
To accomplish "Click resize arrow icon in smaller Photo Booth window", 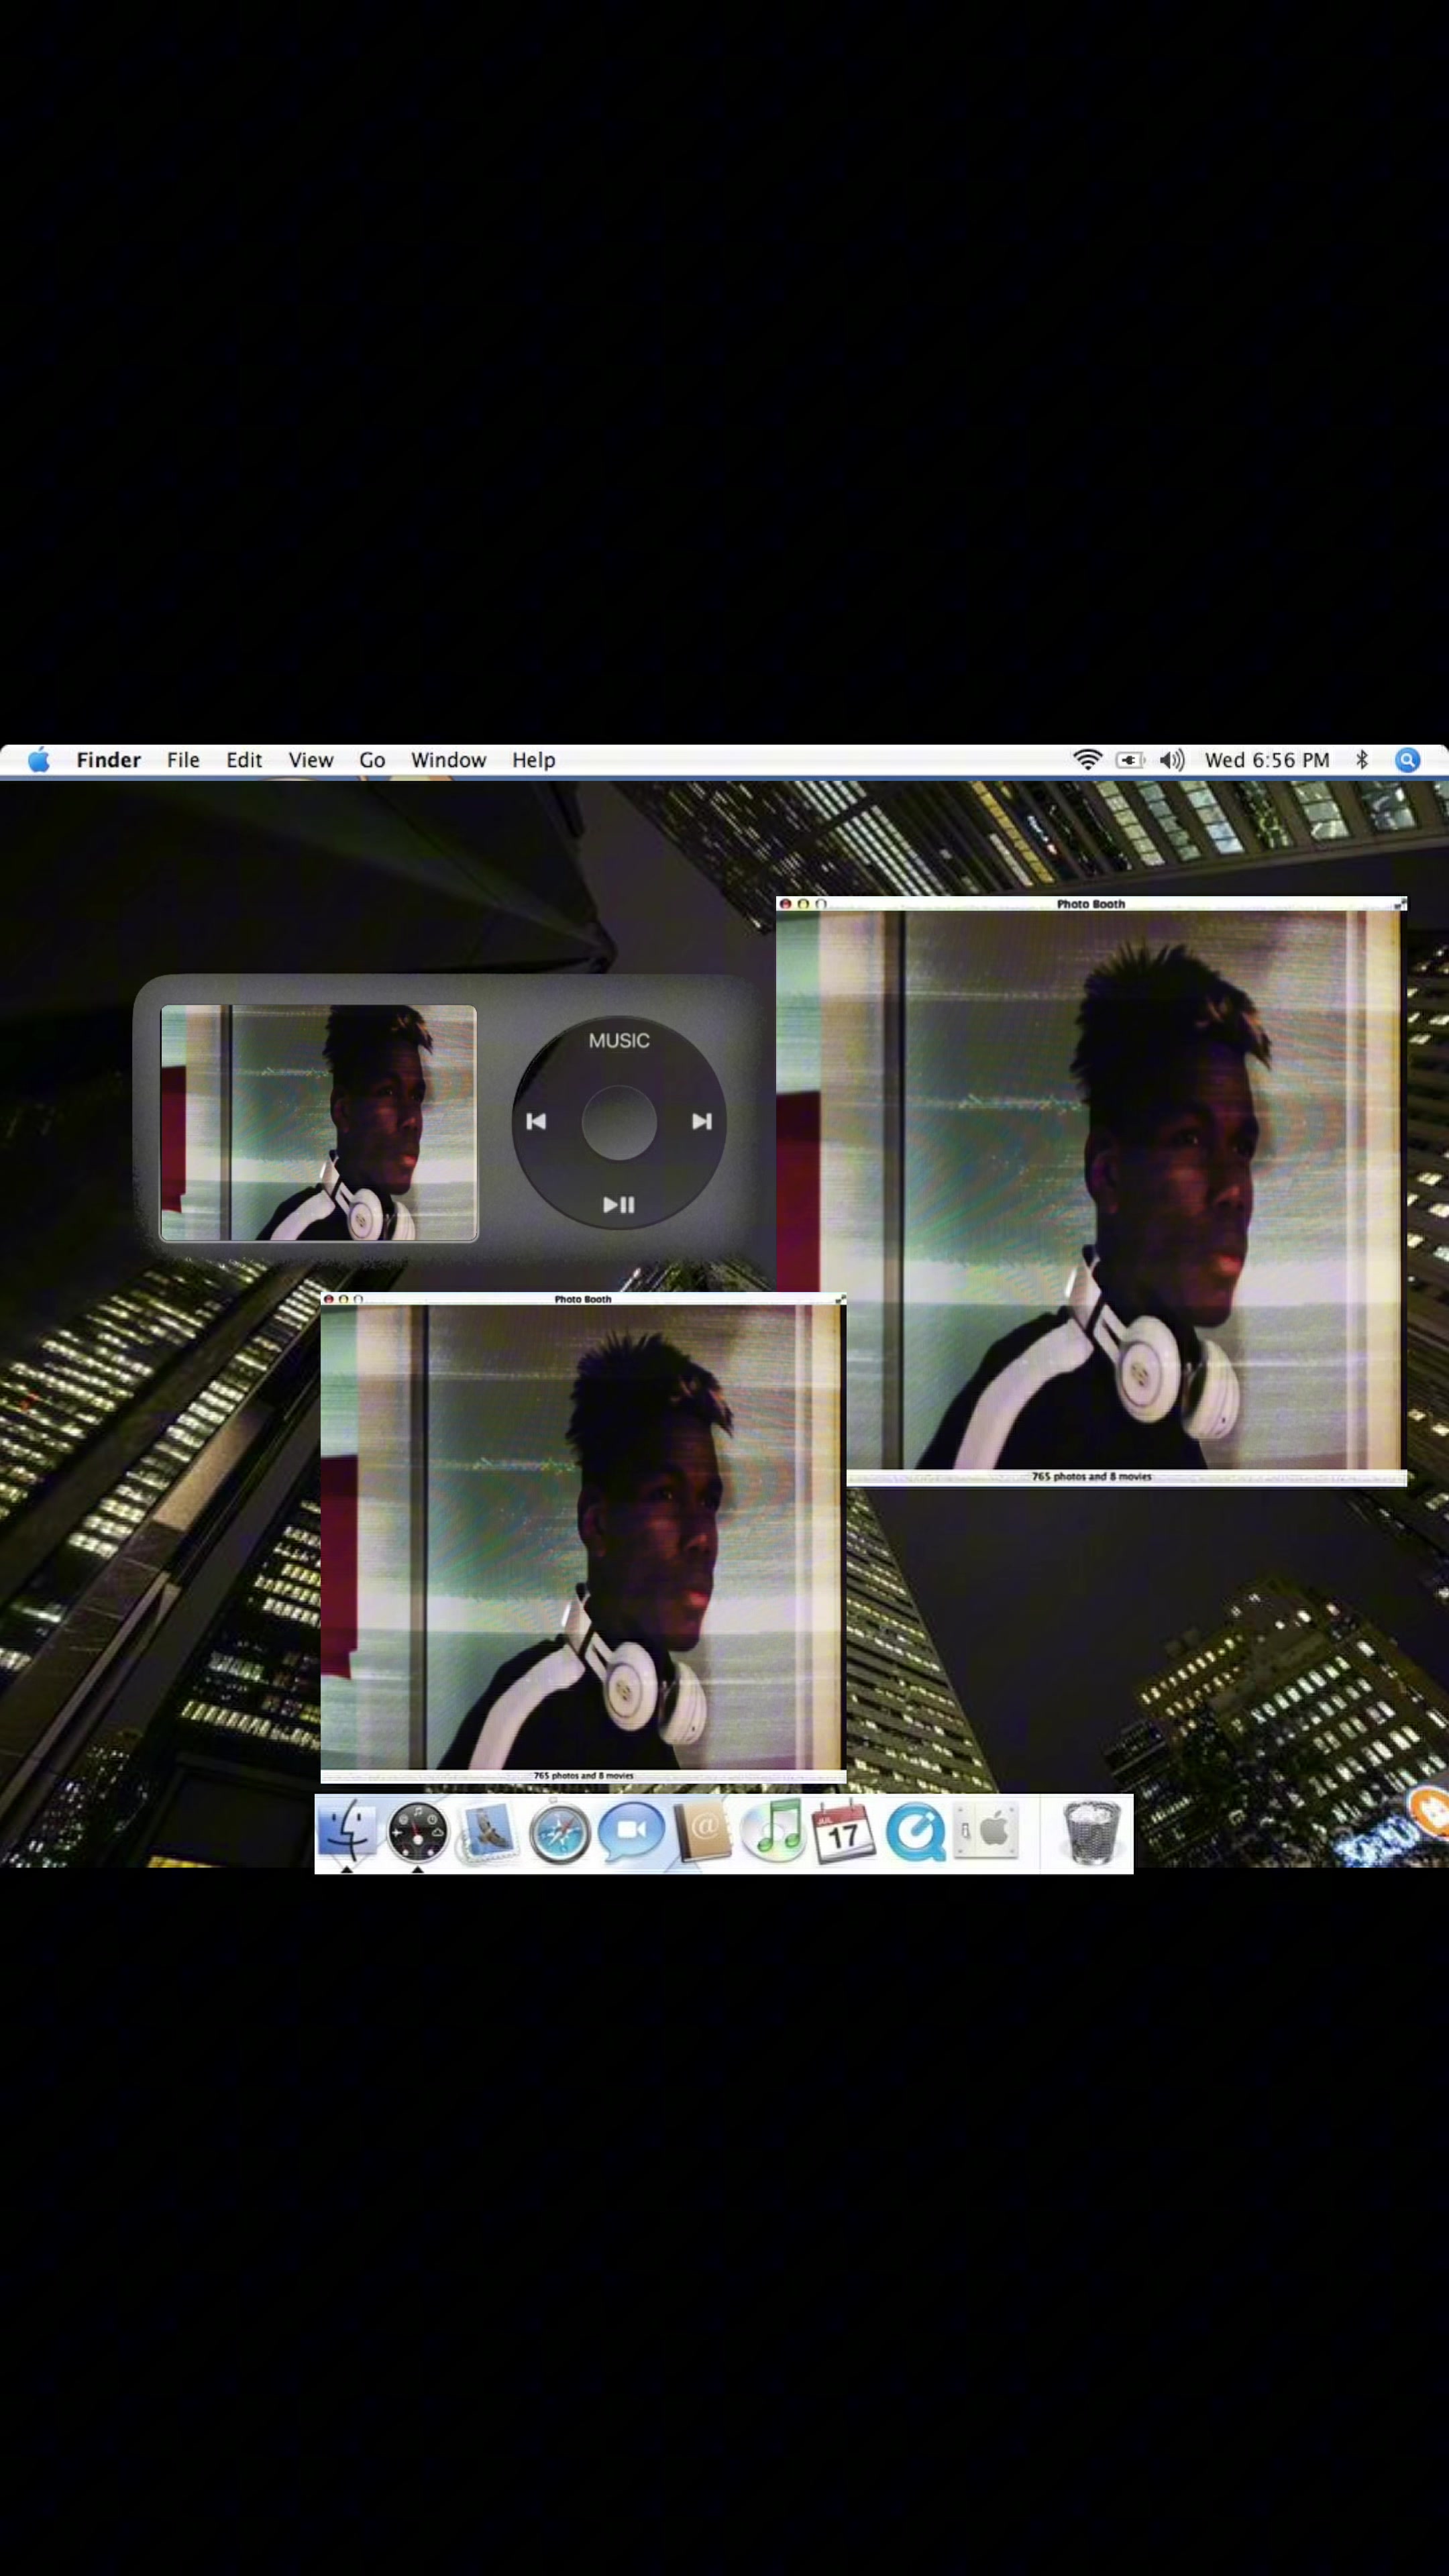I will [840, 1299].
